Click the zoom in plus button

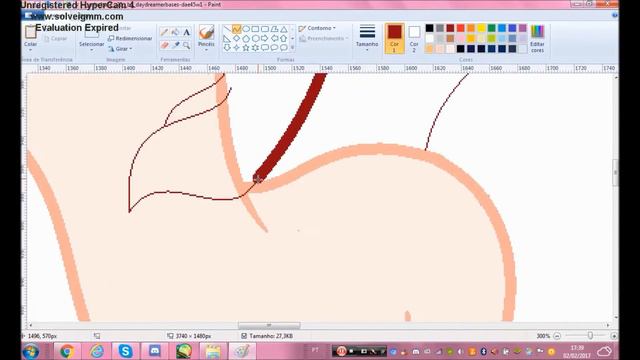click(x=613, y=336)
